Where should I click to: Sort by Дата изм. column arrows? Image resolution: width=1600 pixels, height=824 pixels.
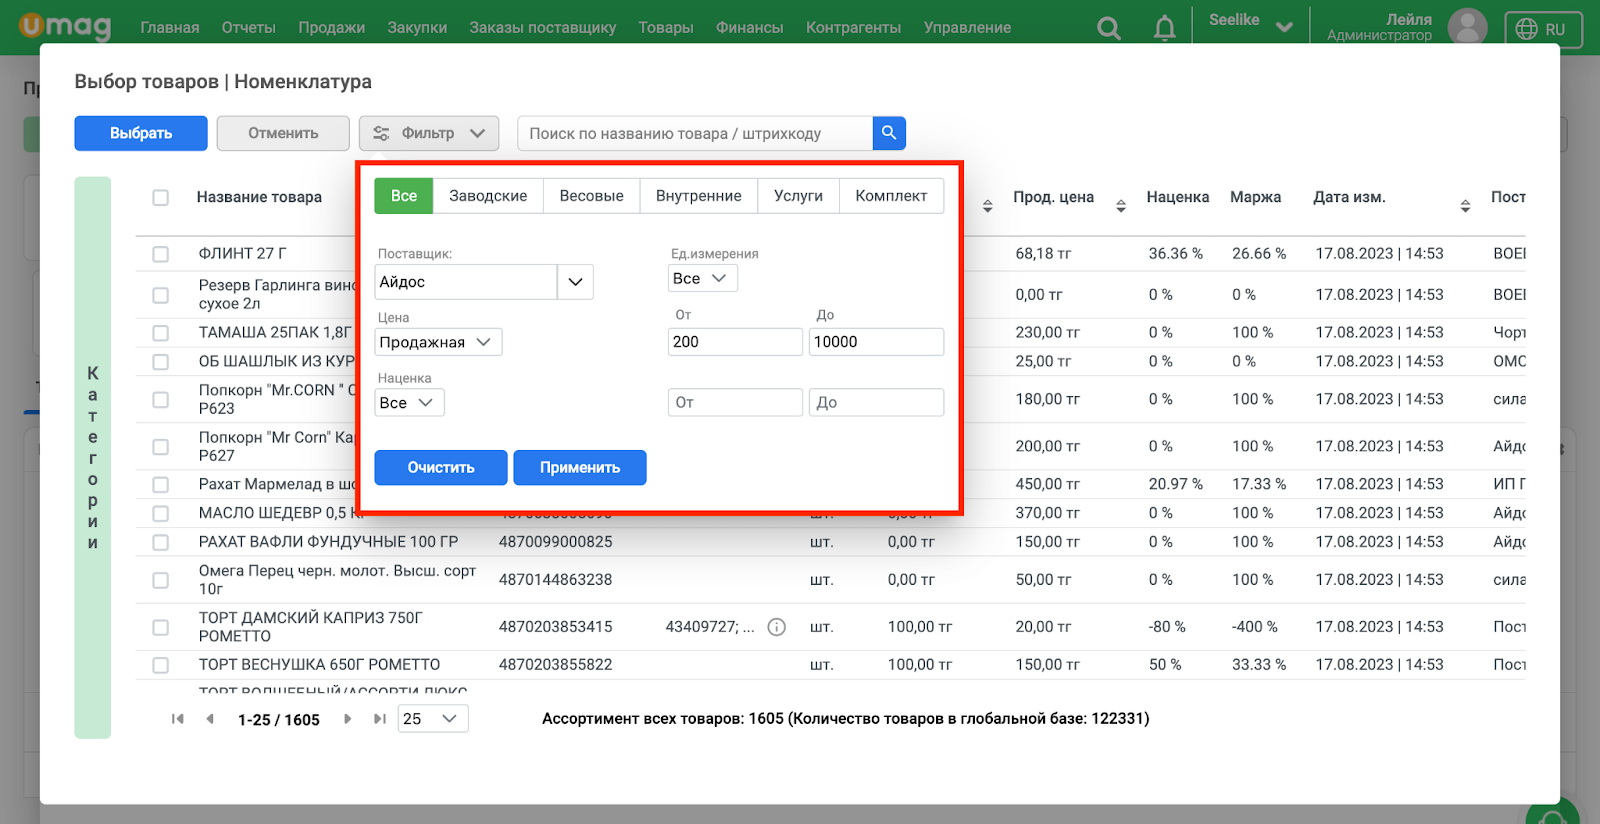coord(1465,205)
